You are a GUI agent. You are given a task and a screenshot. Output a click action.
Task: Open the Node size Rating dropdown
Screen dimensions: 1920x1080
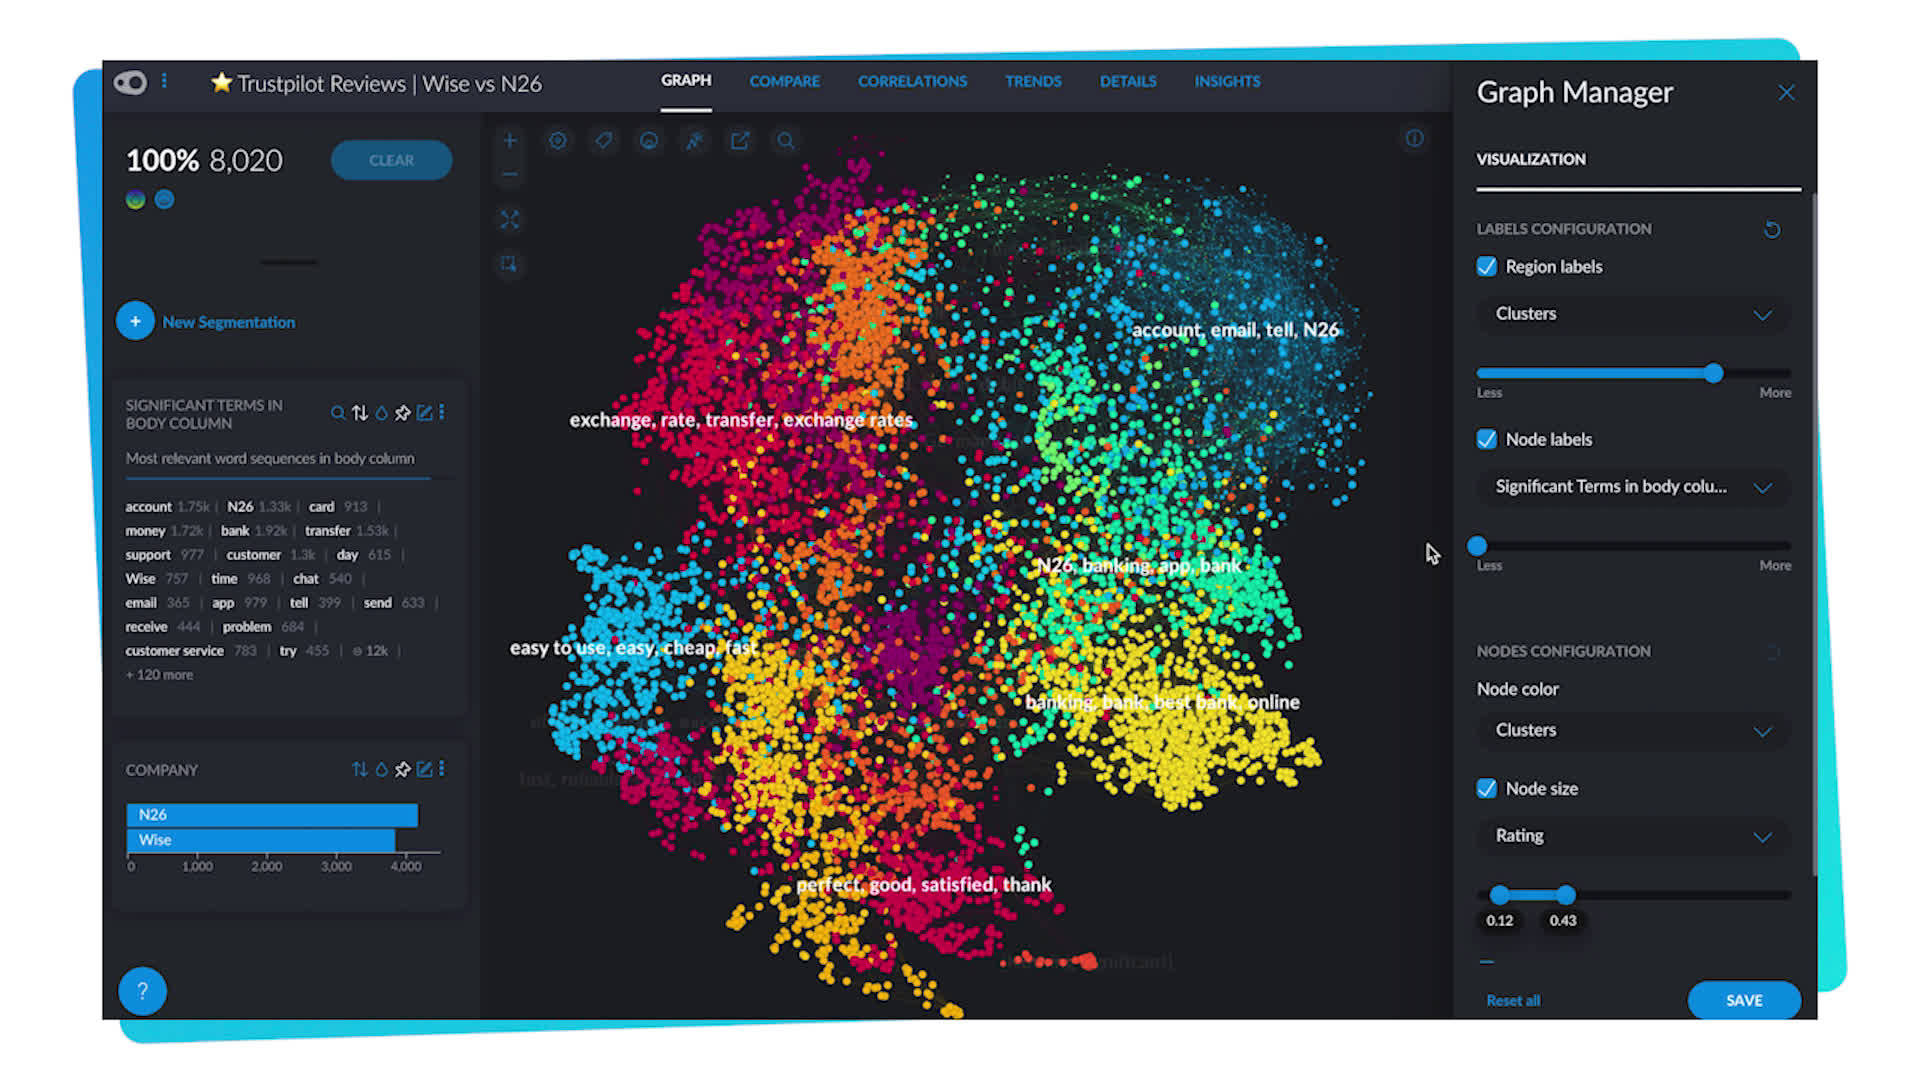(x=1633, y=836)
